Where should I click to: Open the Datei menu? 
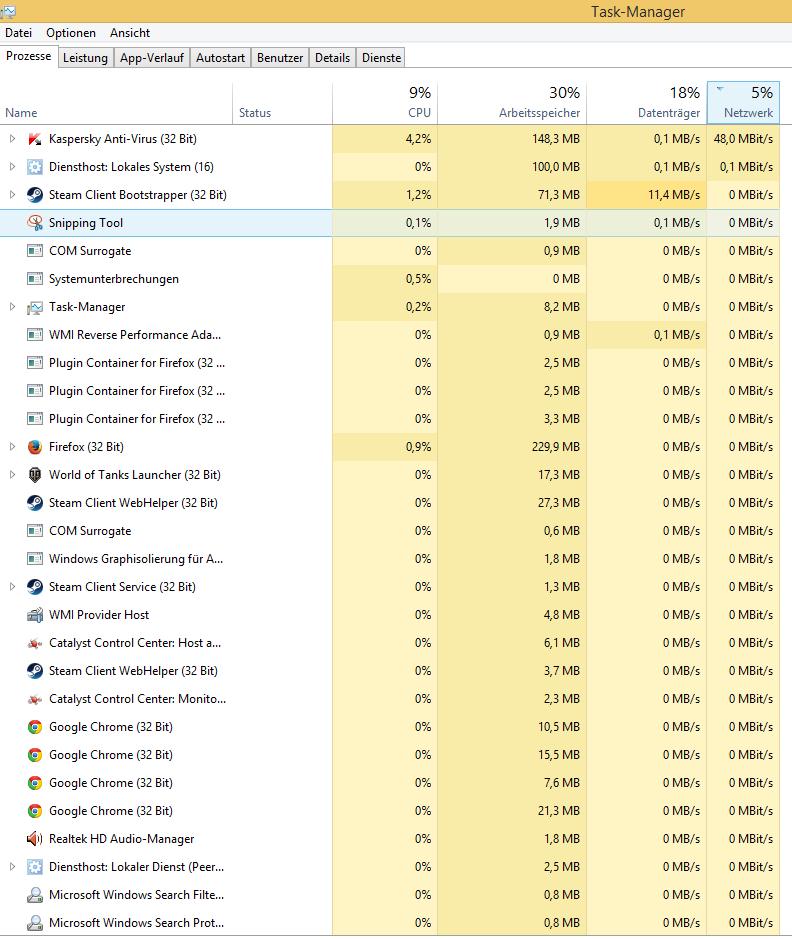click(19, 33)
